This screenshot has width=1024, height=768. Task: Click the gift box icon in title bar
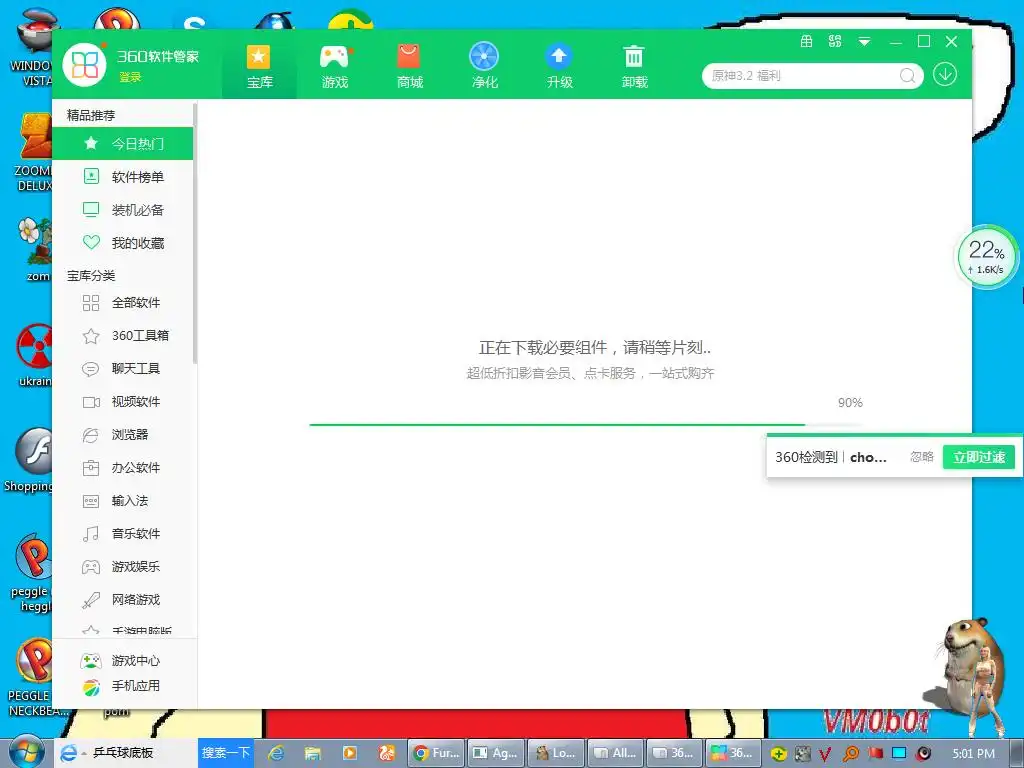click(807, 42)
